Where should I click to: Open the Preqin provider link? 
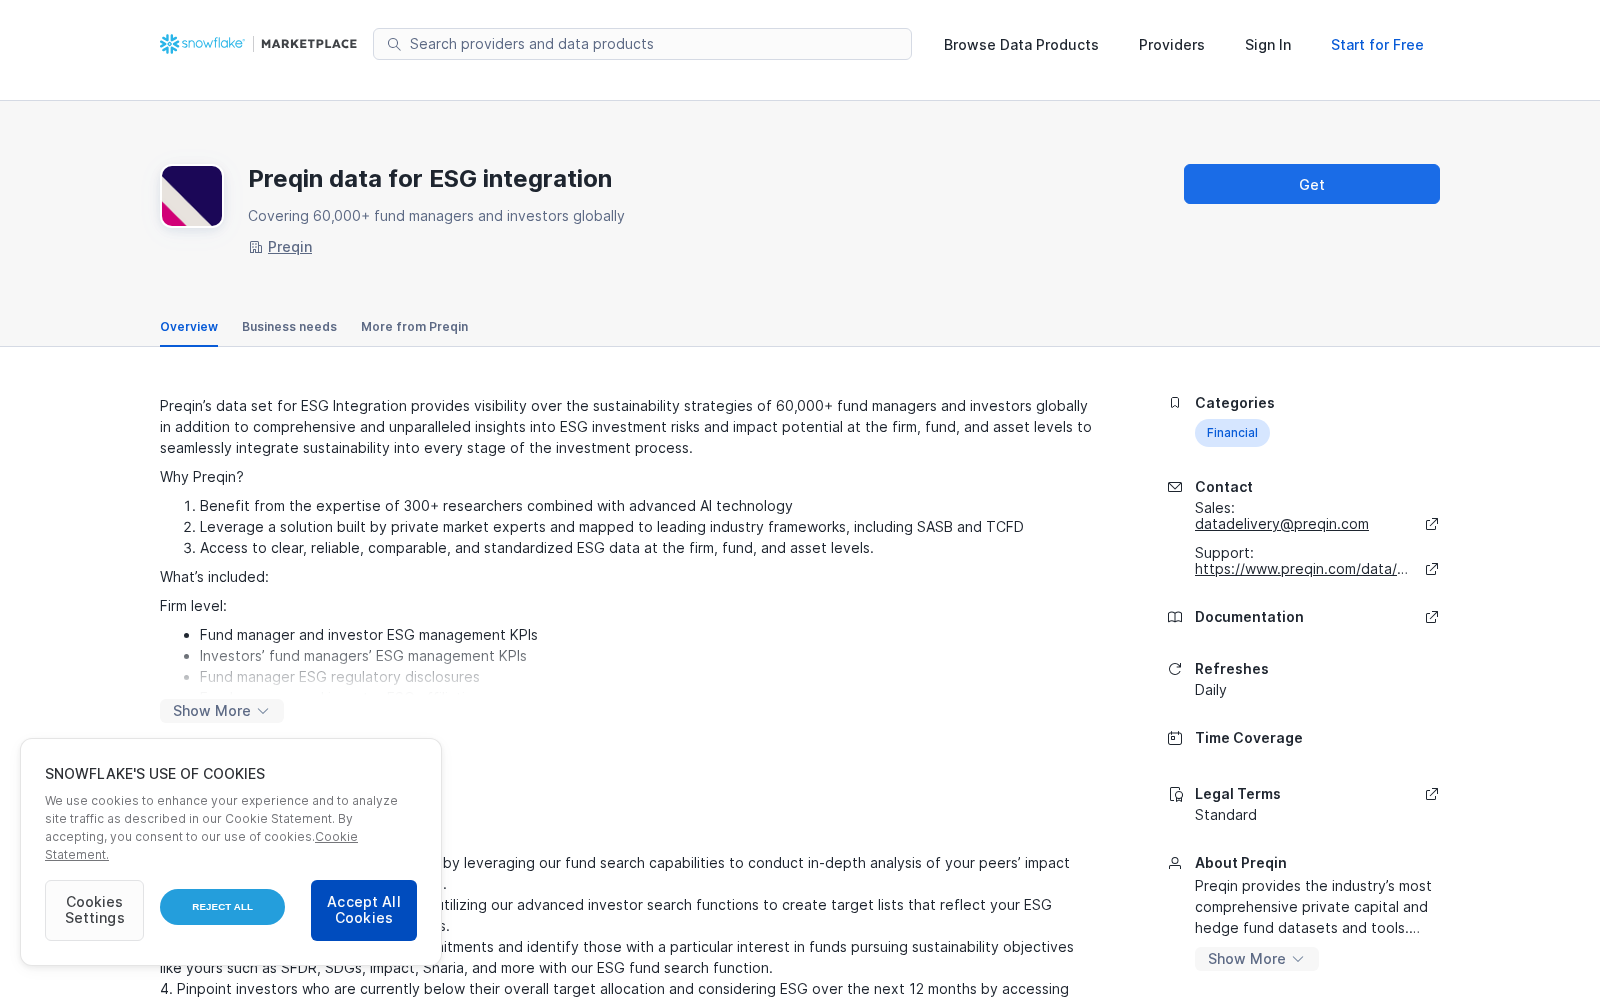pos(290,247)
